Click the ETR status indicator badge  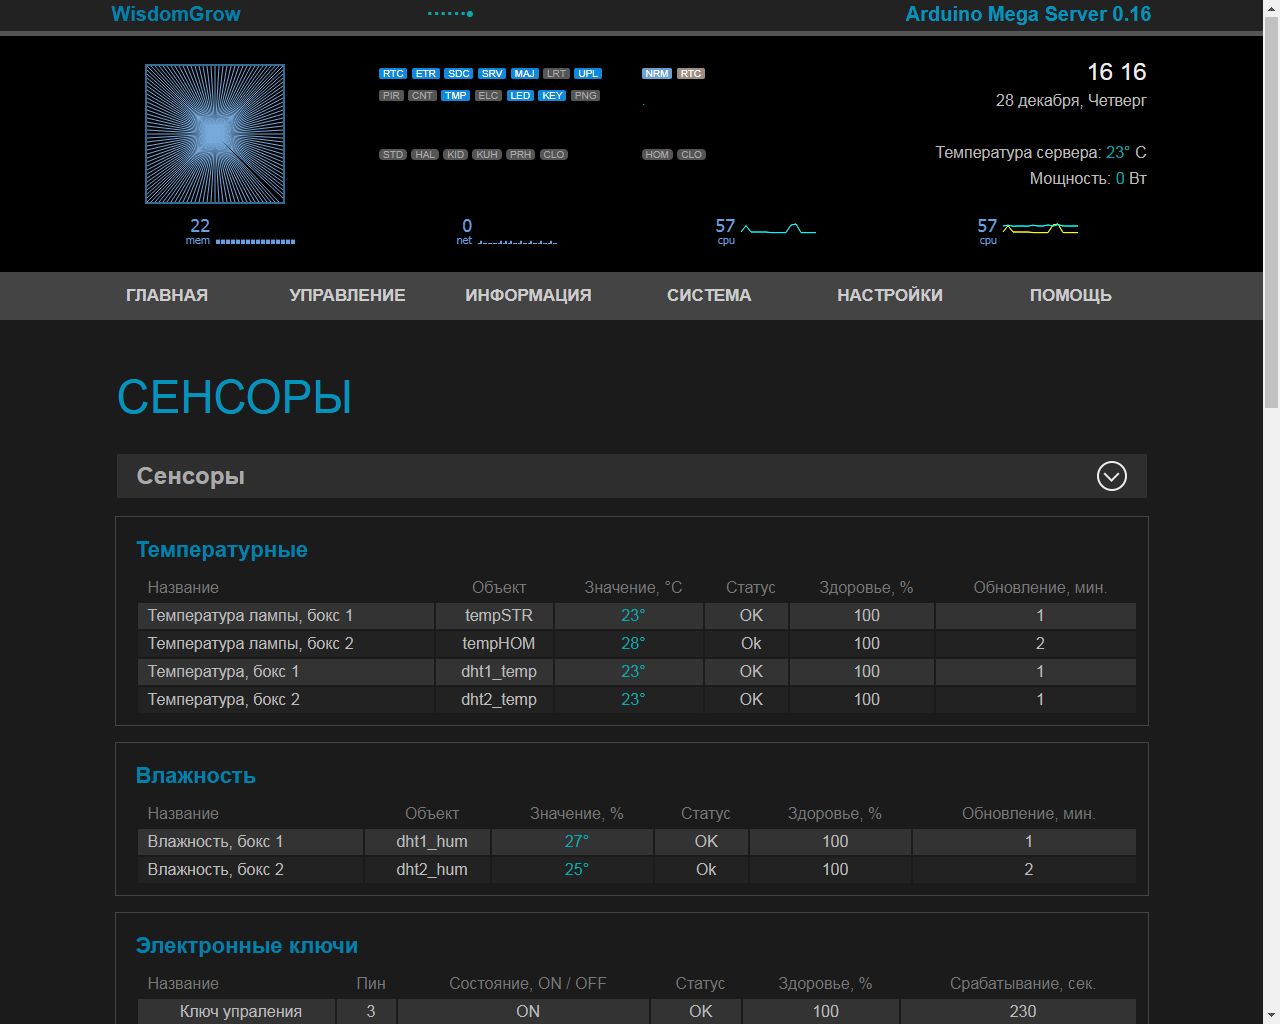(x=426, y=74)
